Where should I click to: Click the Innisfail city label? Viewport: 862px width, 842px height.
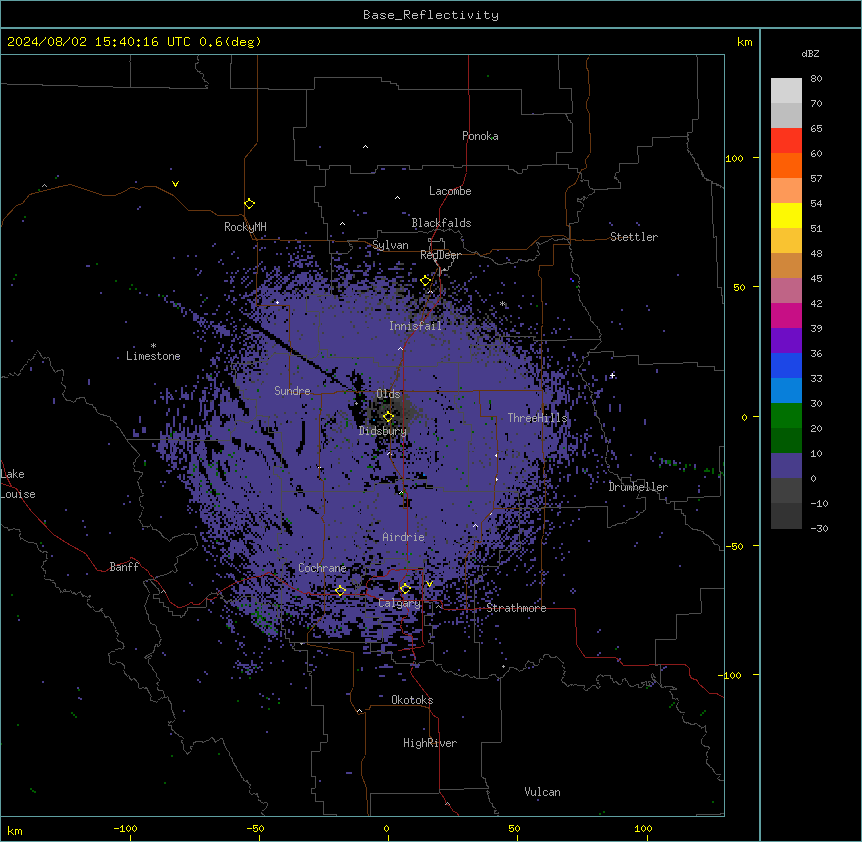(415, 326)
